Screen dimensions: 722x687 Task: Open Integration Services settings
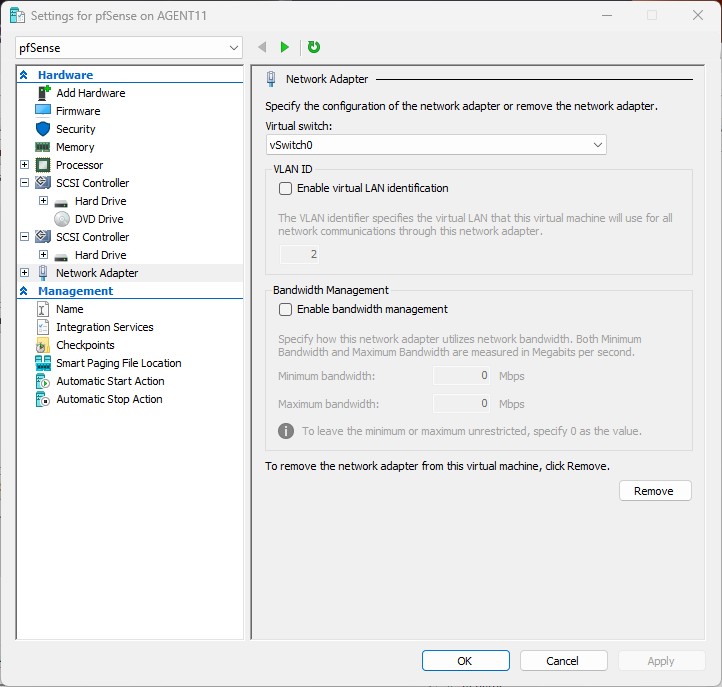click(x=105, y=327)
